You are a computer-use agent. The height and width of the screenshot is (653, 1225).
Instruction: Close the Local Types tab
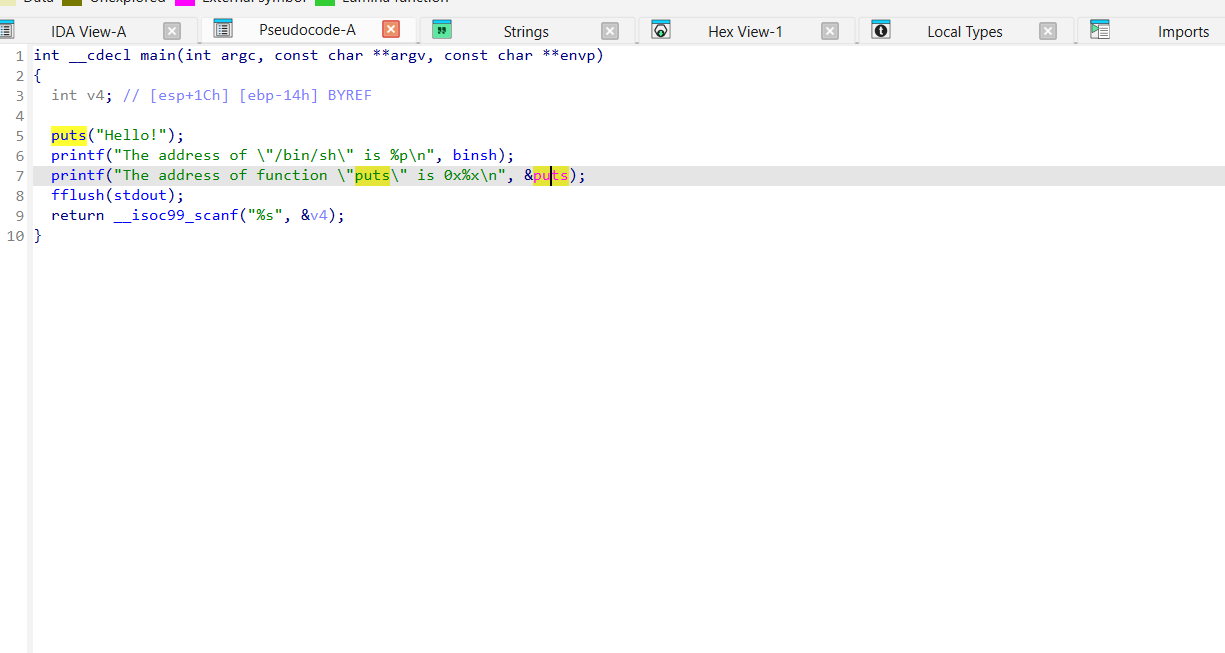(x=1048, y=31)
